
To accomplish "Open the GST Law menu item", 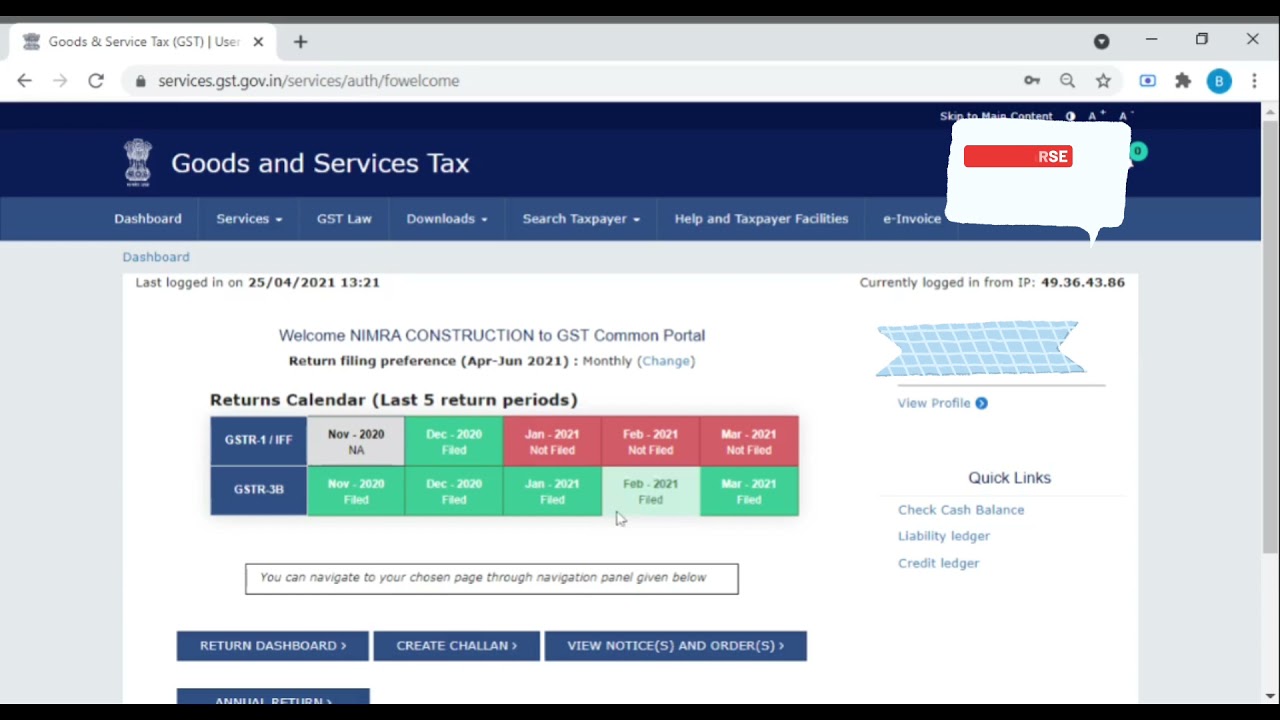I will [344, 219].
